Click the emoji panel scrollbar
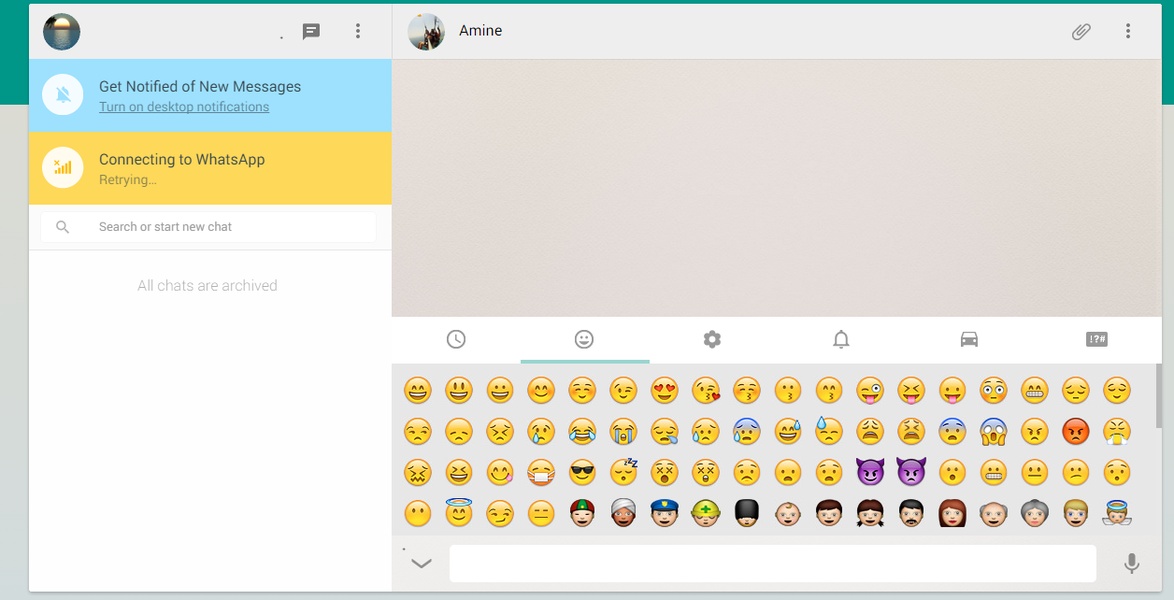Viewport: 1174px width, 600px height. click(1159, 396)
